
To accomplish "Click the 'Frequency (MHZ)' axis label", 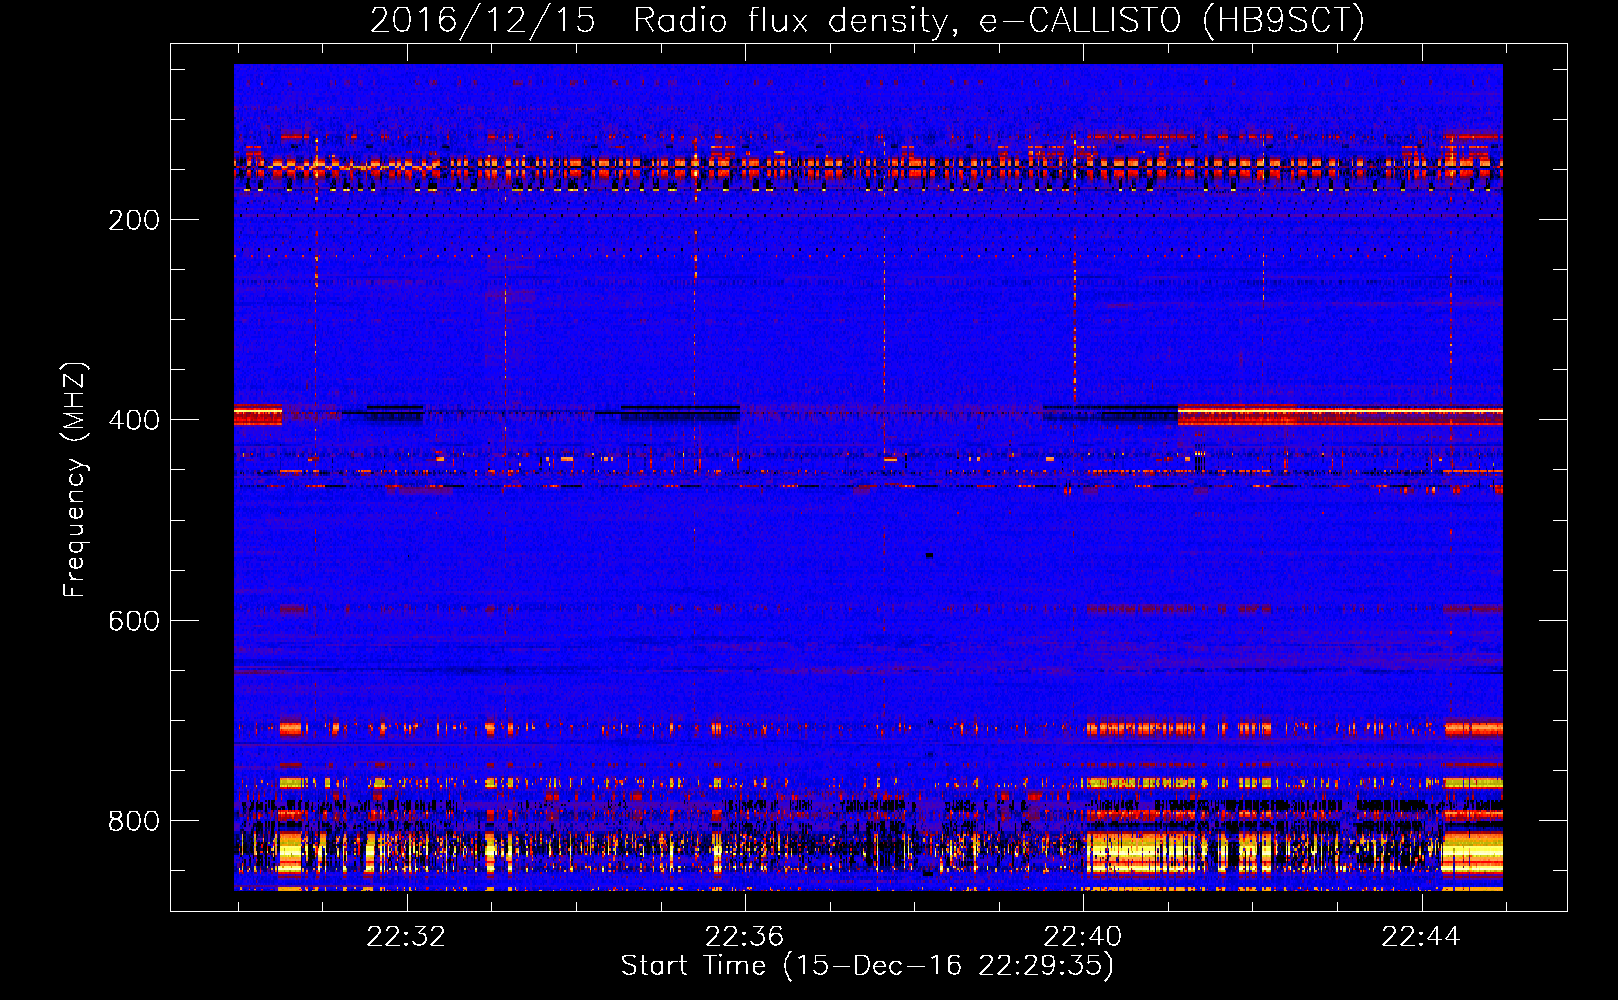I will [74, 480].
